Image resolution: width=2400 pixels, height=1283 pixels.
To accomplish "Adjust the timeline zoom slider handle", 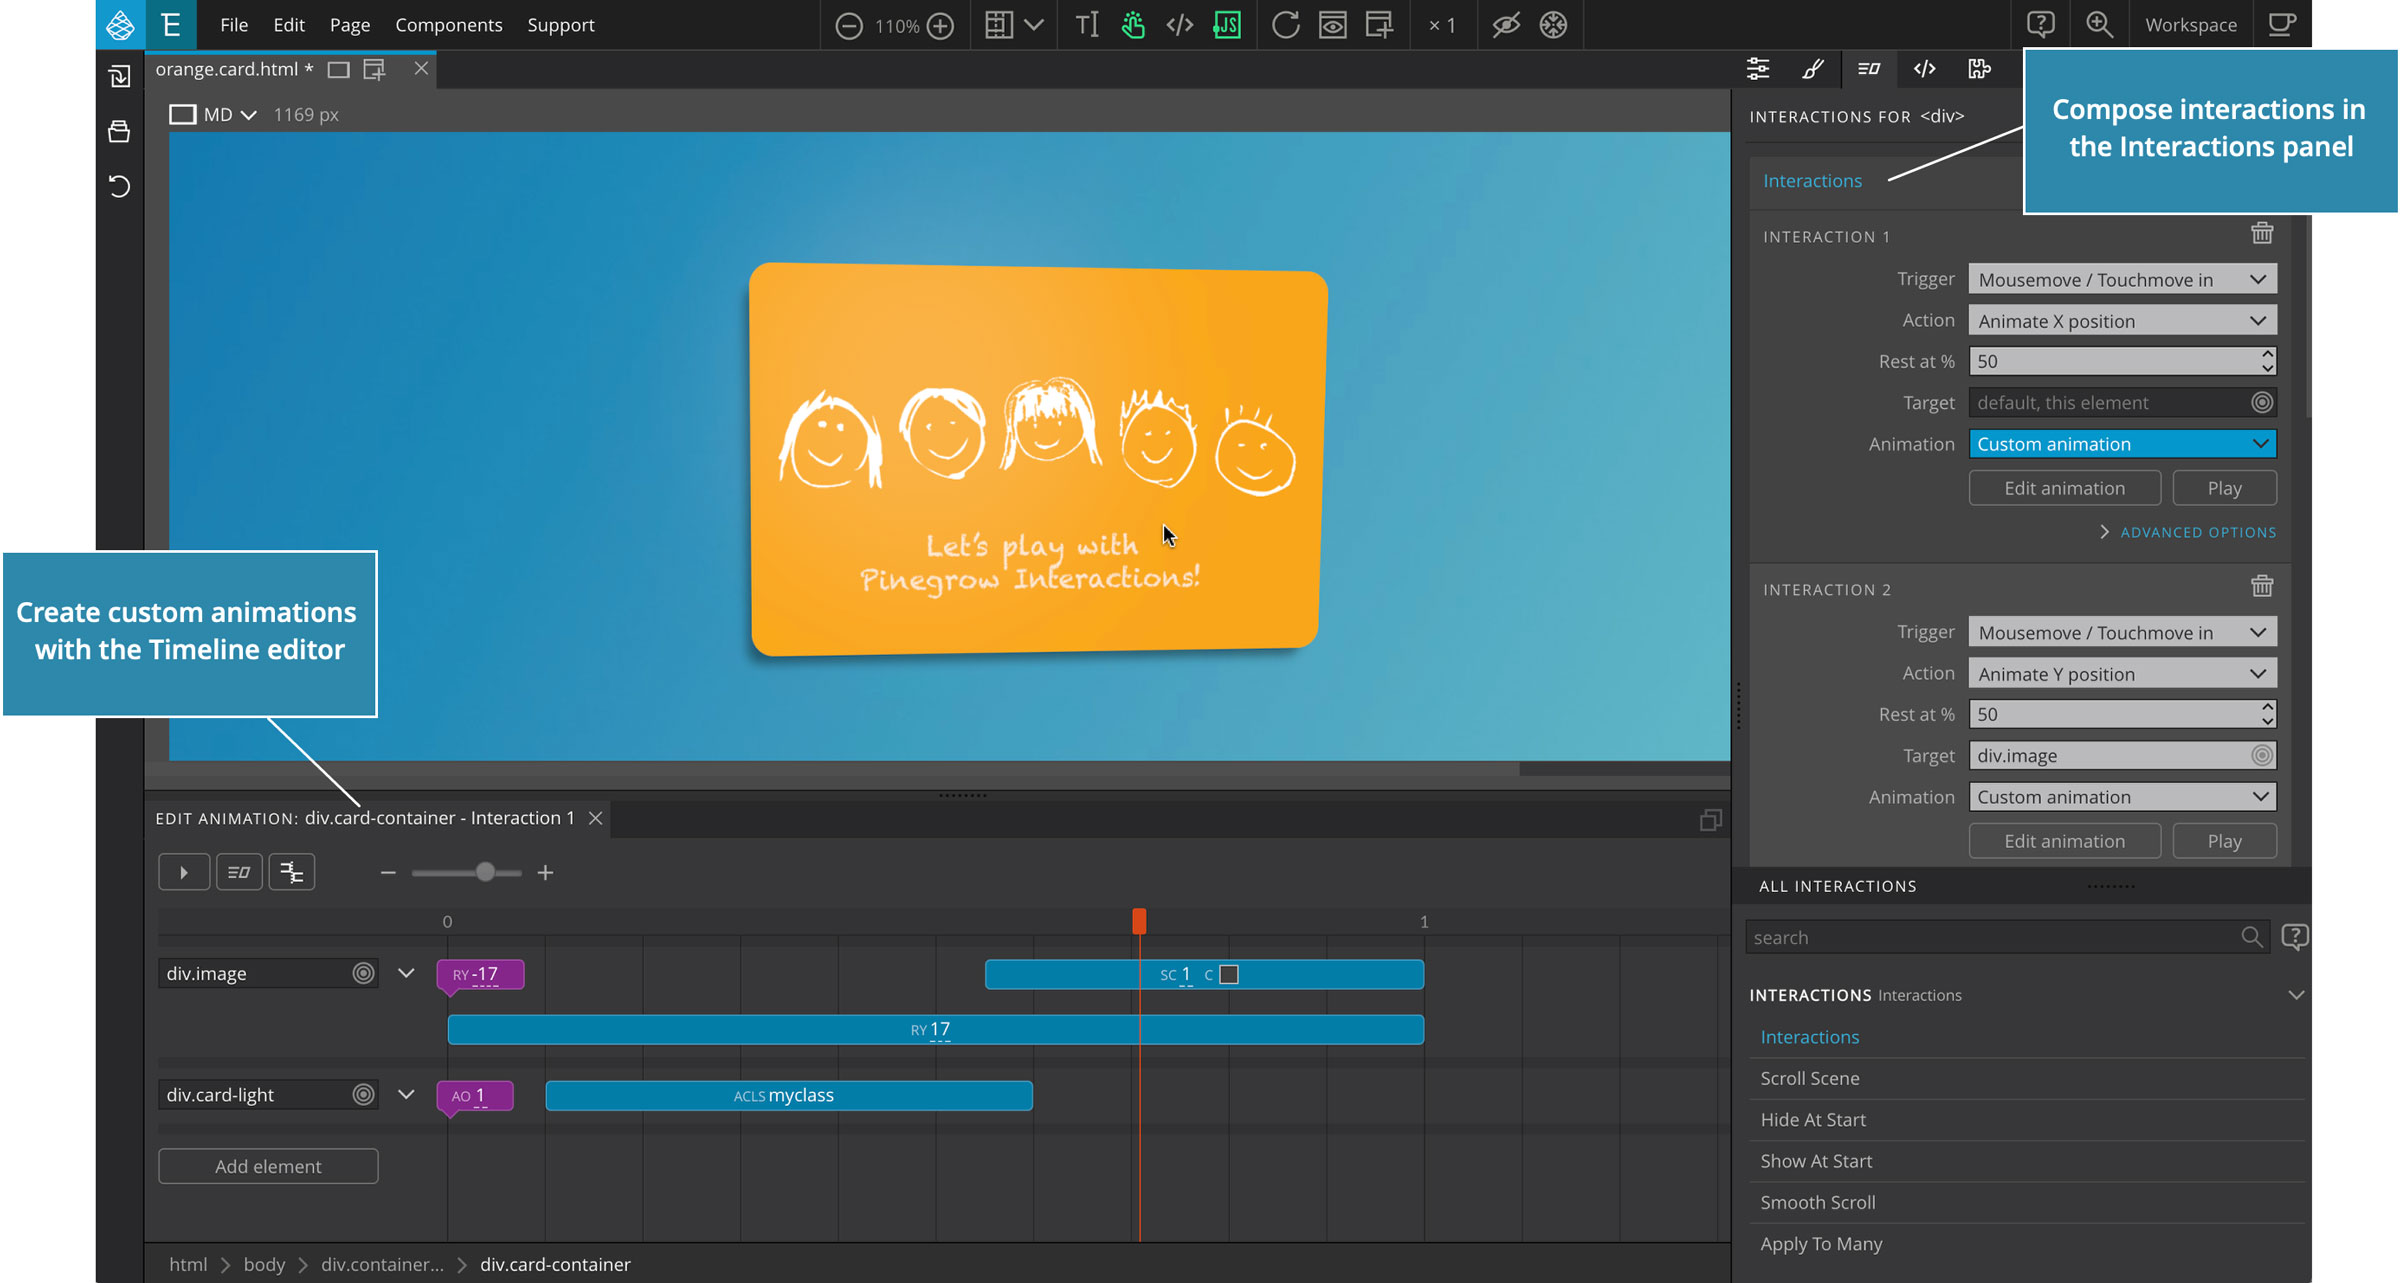I will point(485,872).
